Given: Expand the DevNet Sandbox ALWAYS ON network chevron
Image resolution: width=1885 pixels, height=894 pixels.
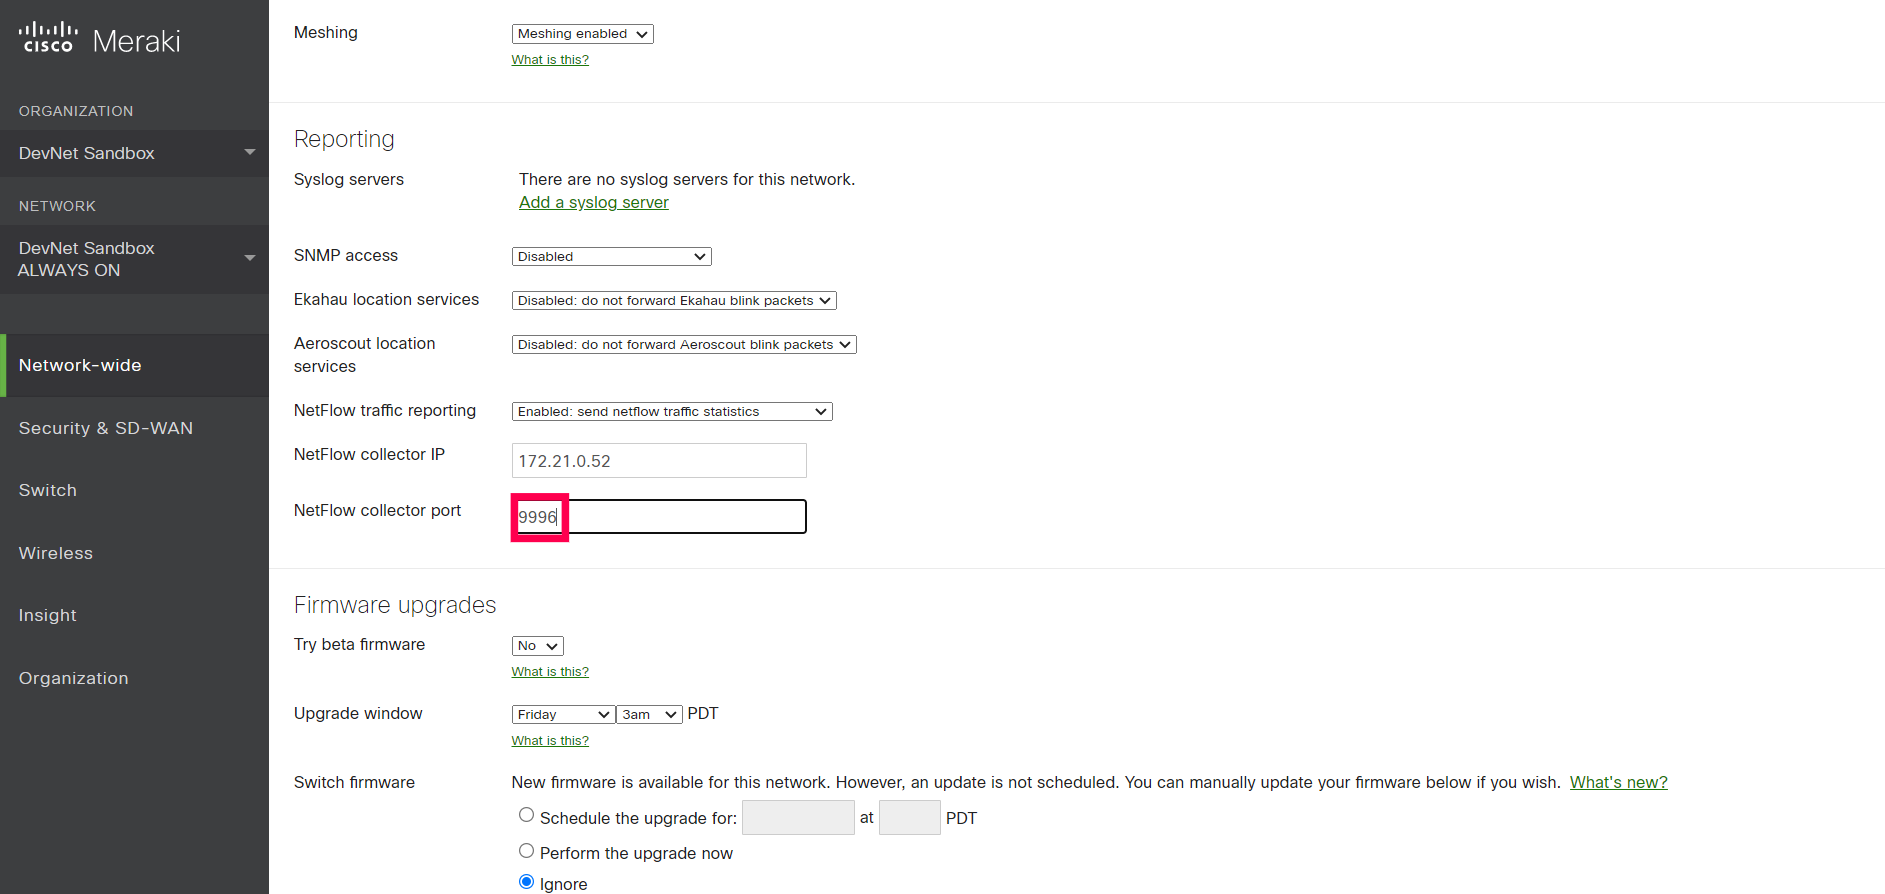Looking at the screenshot, I should point(249,258).
